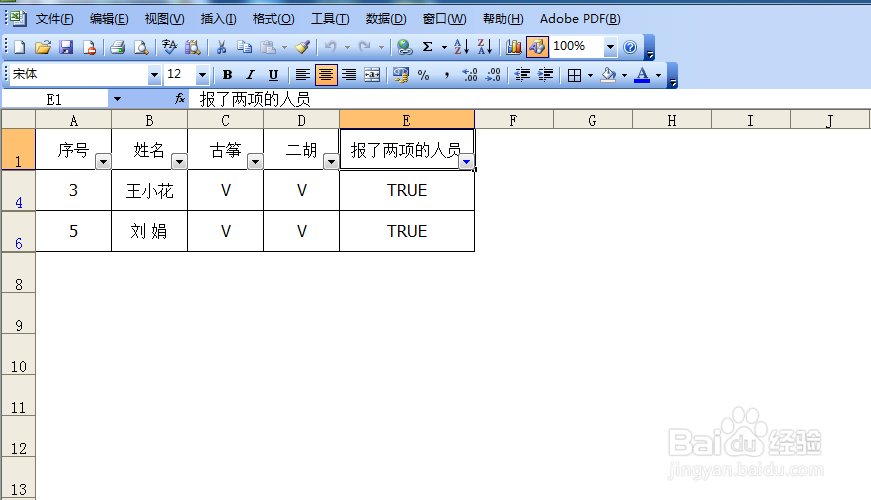The height and width of the screenshot is (500, 871).
Task: Toggle italic formatting
Action: point(251,75)
